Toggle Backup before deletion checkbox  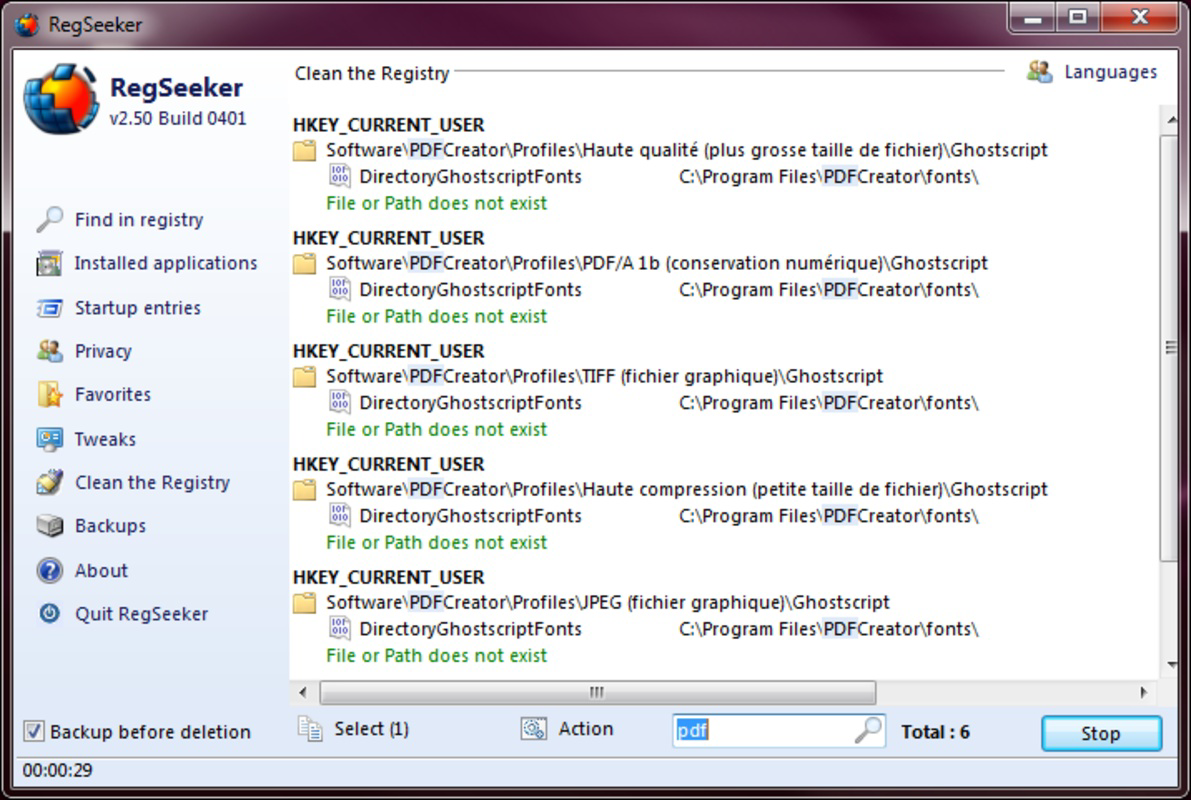33,731
